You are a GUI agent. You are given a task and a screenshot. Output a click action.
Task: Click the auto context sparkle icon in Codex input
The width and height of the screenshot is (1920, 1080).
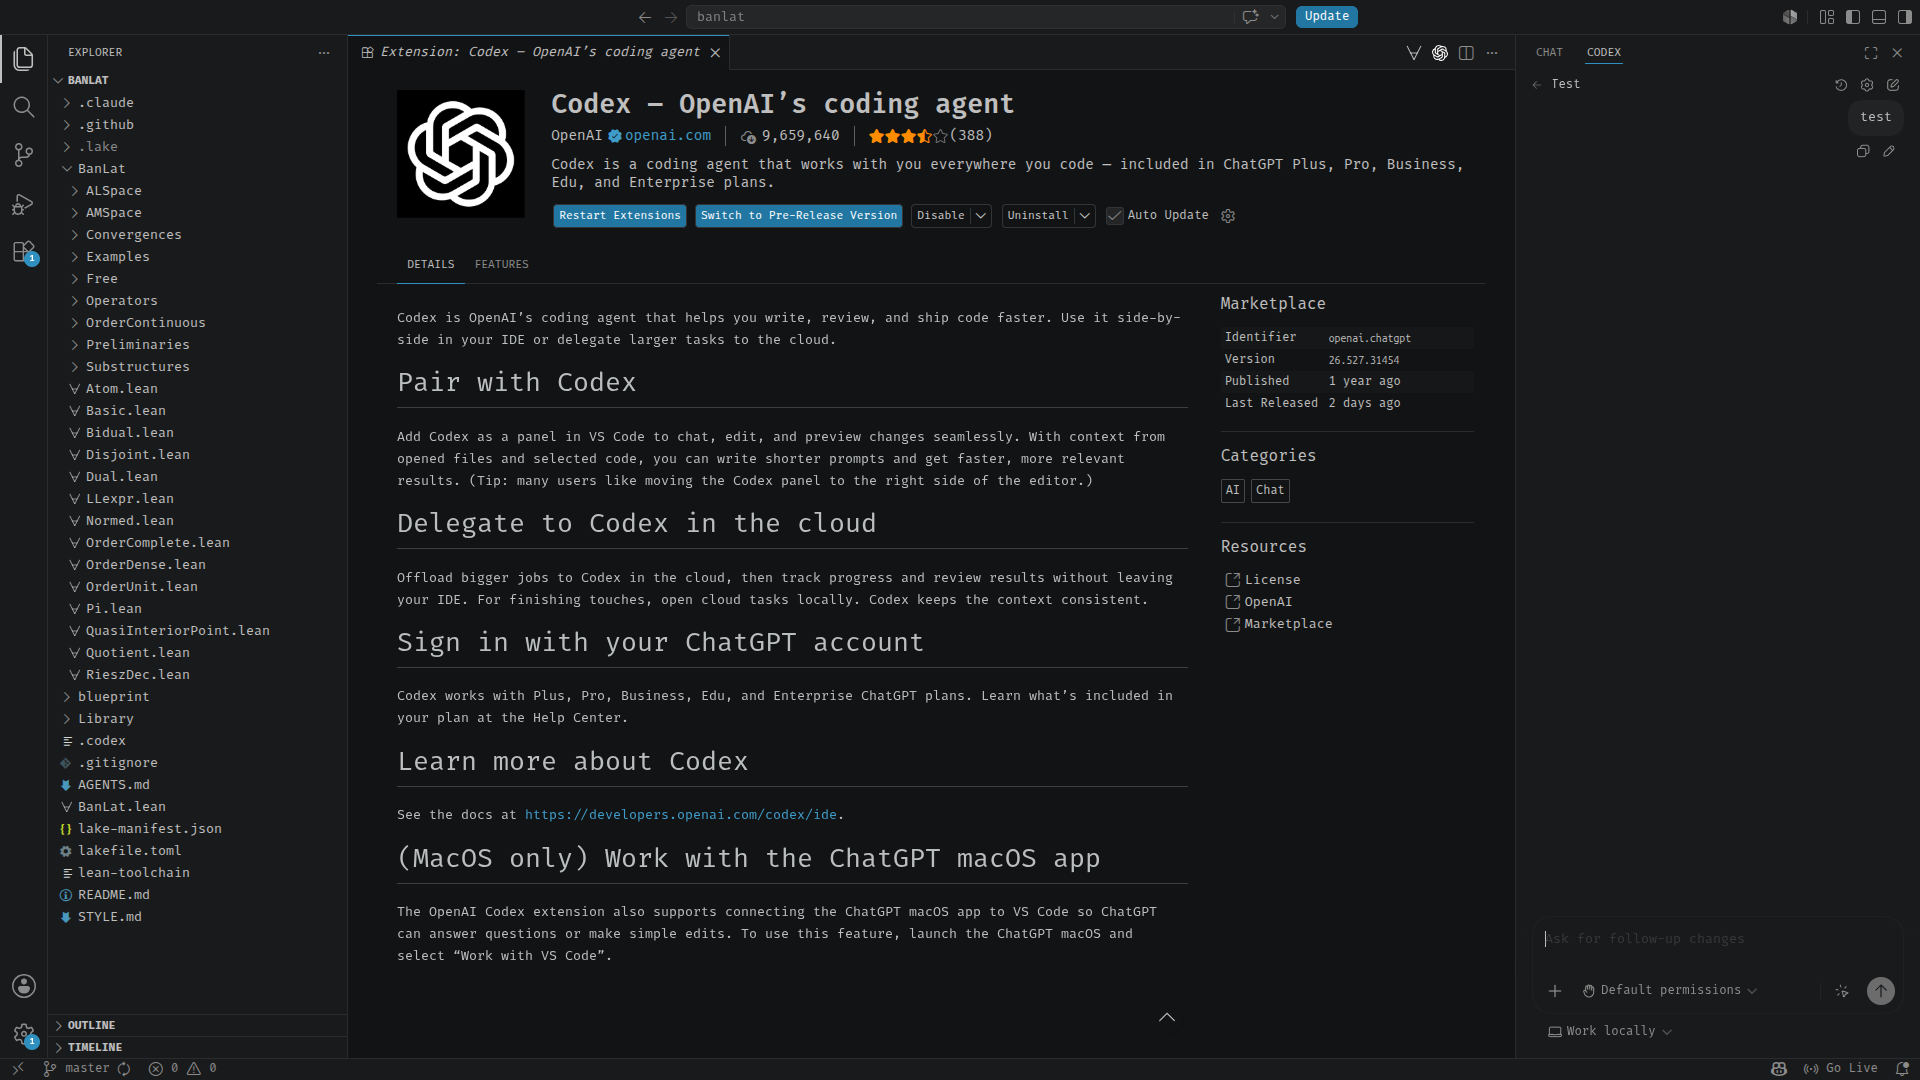click(1842, 991)
